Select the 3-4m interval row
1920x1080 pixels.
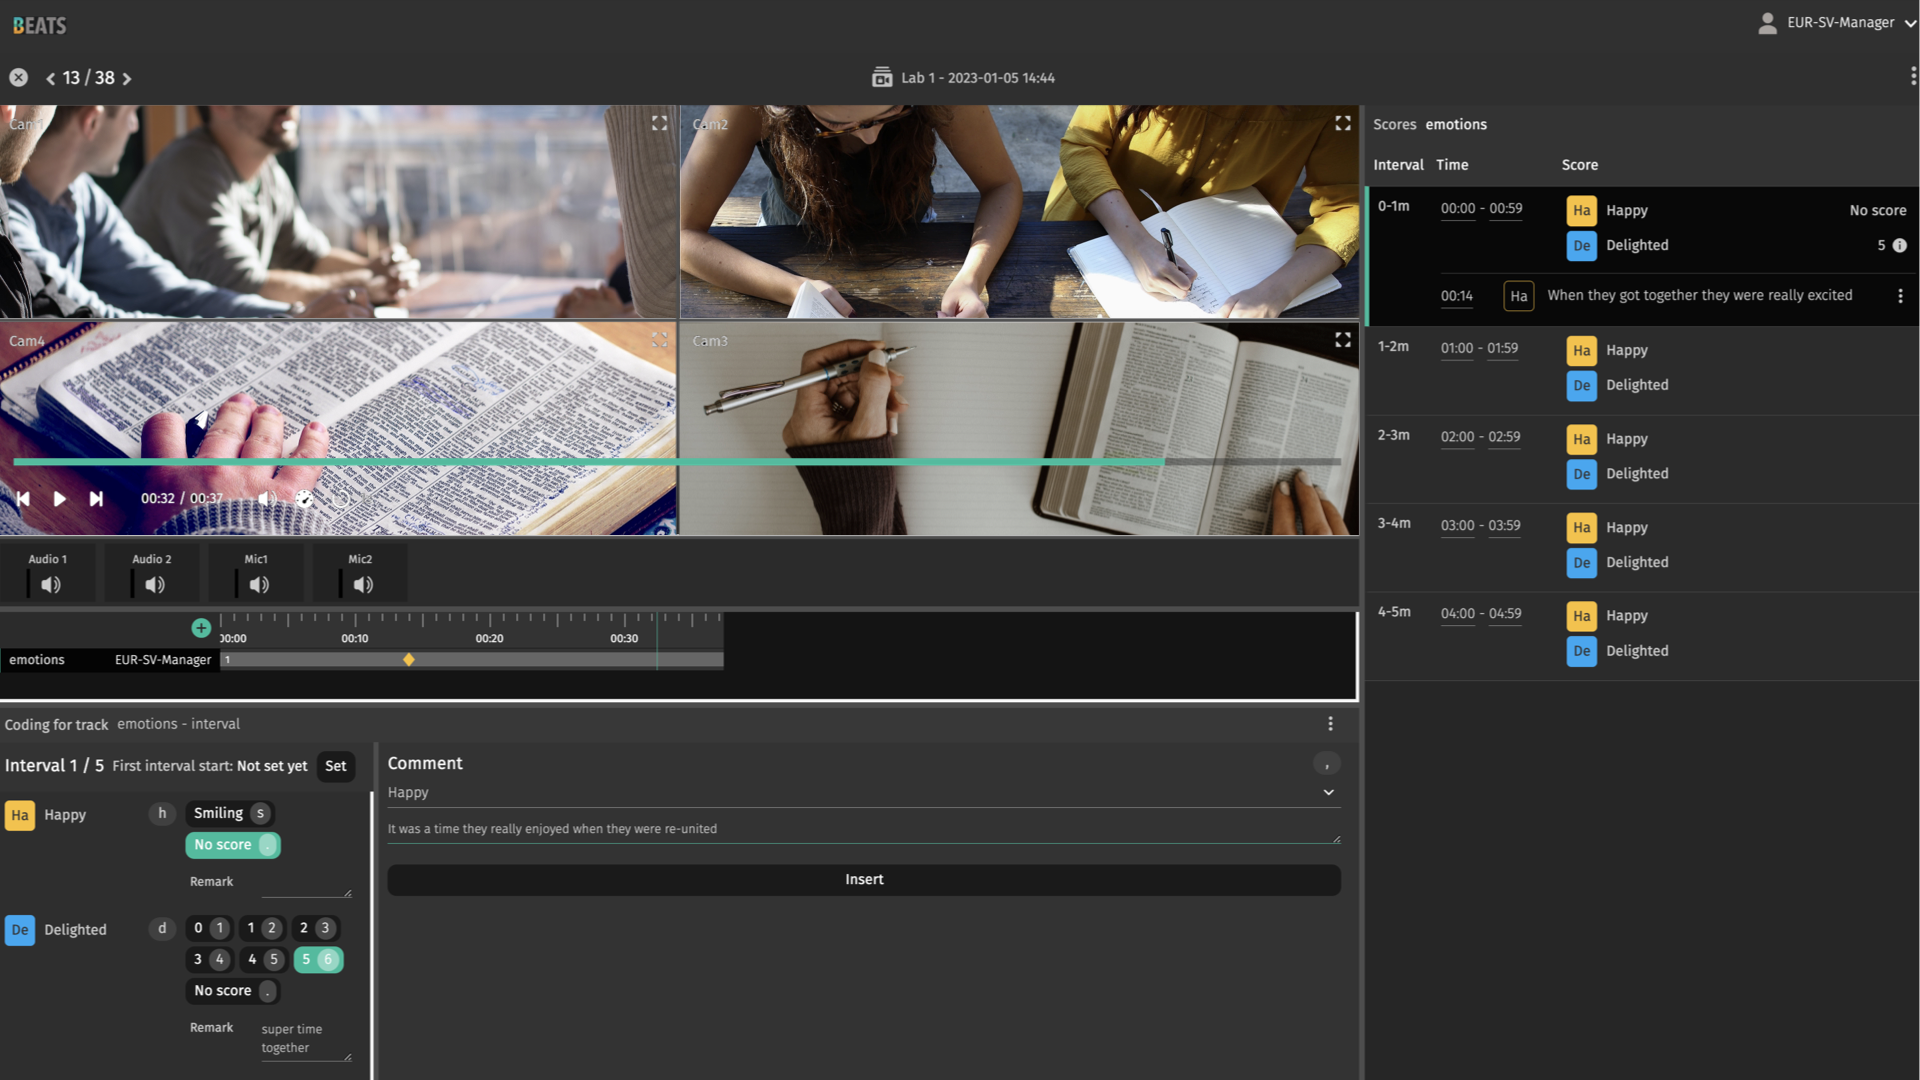click(1642, 548)
